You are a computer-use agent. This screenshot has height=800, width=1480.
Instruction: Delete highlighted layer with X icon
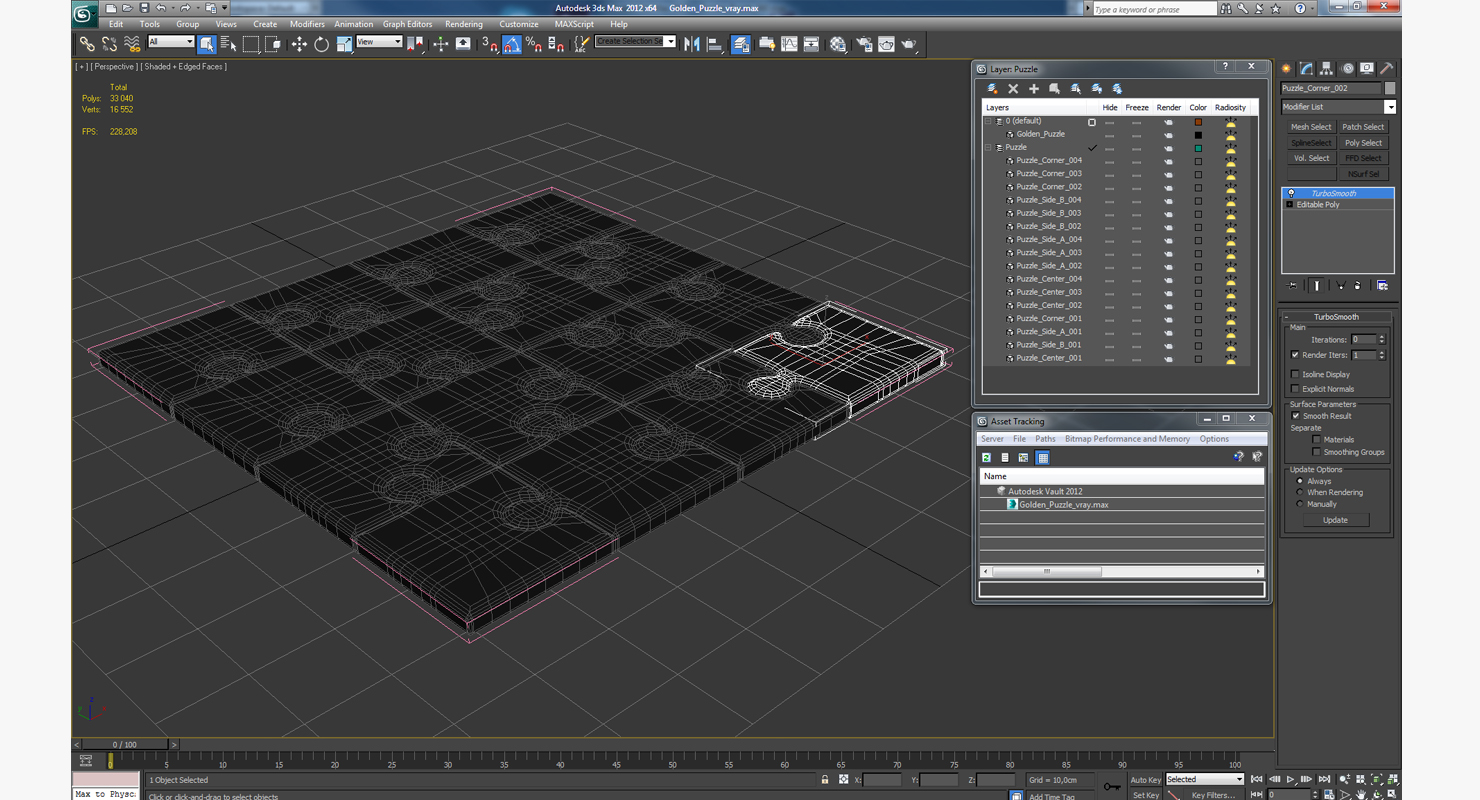pos(1013,89)
